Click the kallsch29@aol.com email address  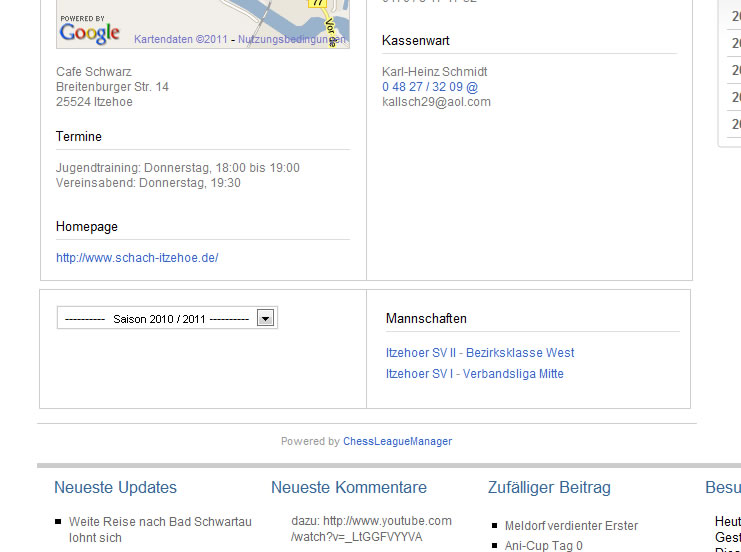(436, 102)
